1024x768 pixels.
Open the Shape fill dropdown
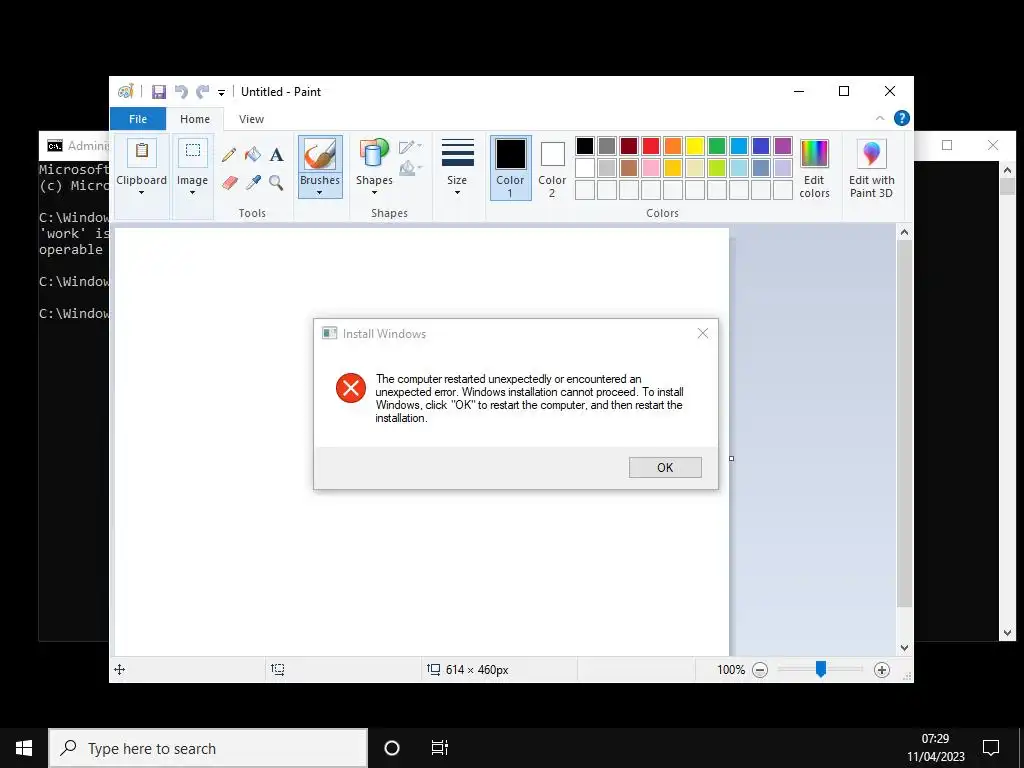point(411,168)
